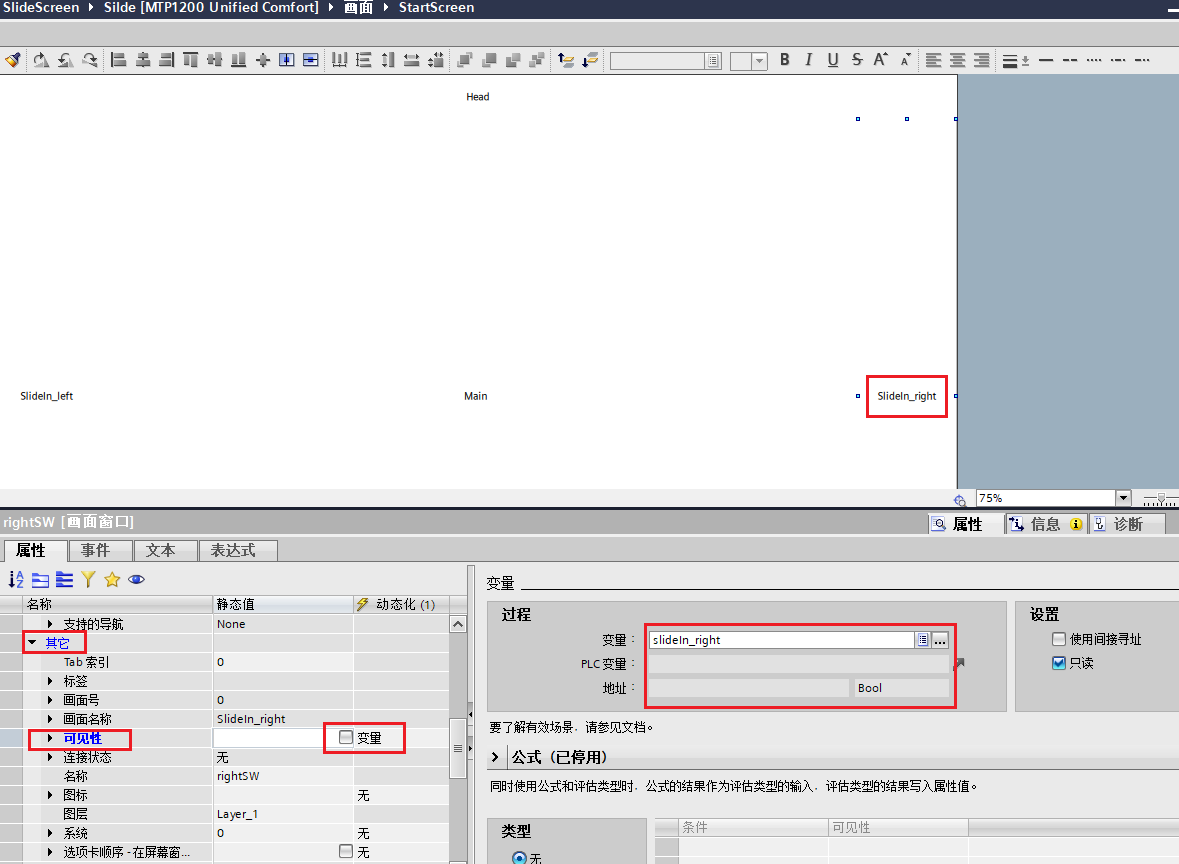Click the browse button next to the variable field
The height and width of the screenshot is (864, 1179).
[938, 638]
